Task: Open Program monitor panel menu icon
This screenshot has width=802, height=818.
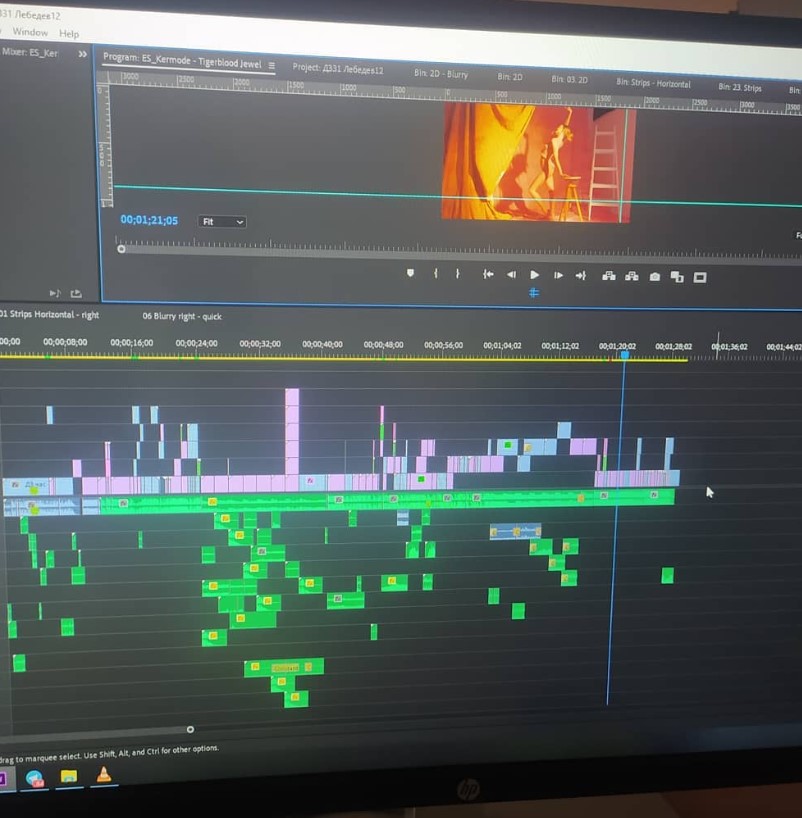Action: (272, 65)
